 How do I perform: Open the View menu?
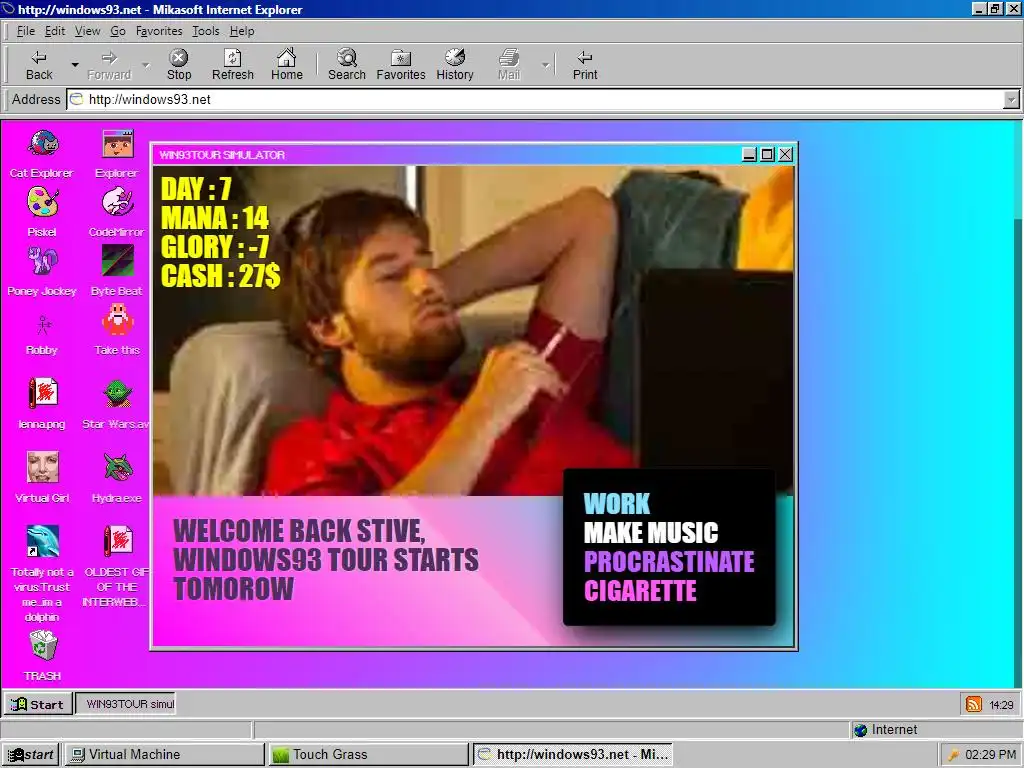88,31
